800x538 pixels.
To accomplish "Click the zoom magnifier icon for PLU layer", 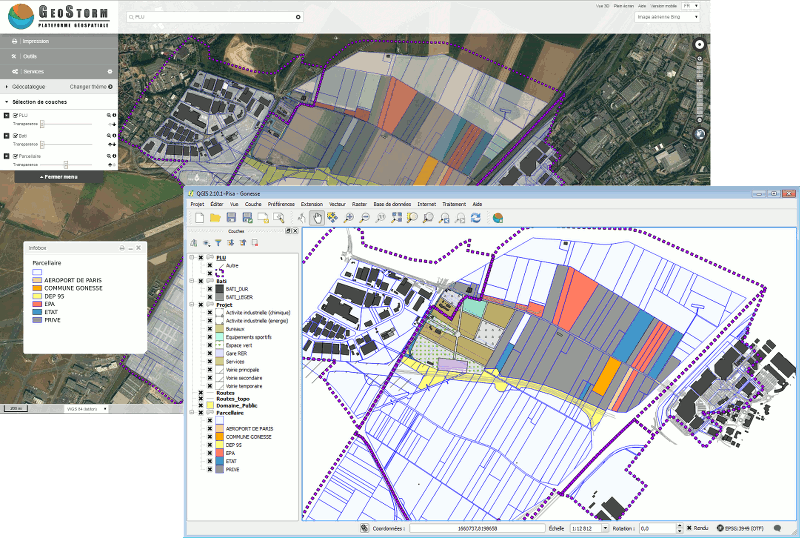I will (109, 115).
